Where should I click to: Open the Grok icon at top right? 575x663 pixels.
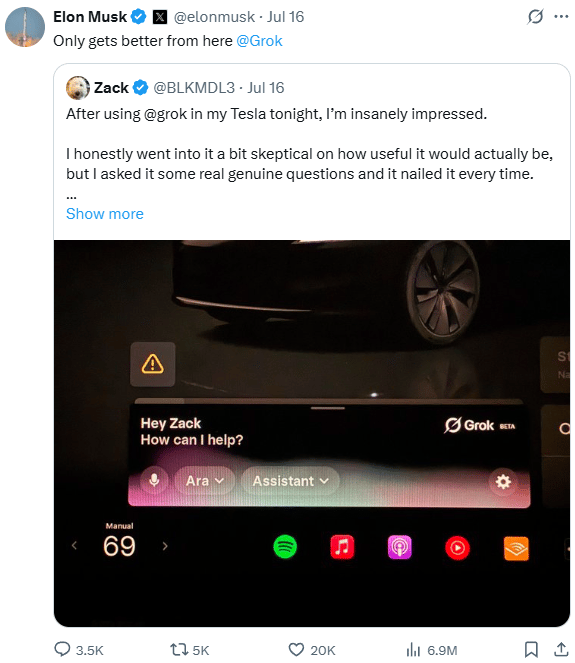pos(535,17)
